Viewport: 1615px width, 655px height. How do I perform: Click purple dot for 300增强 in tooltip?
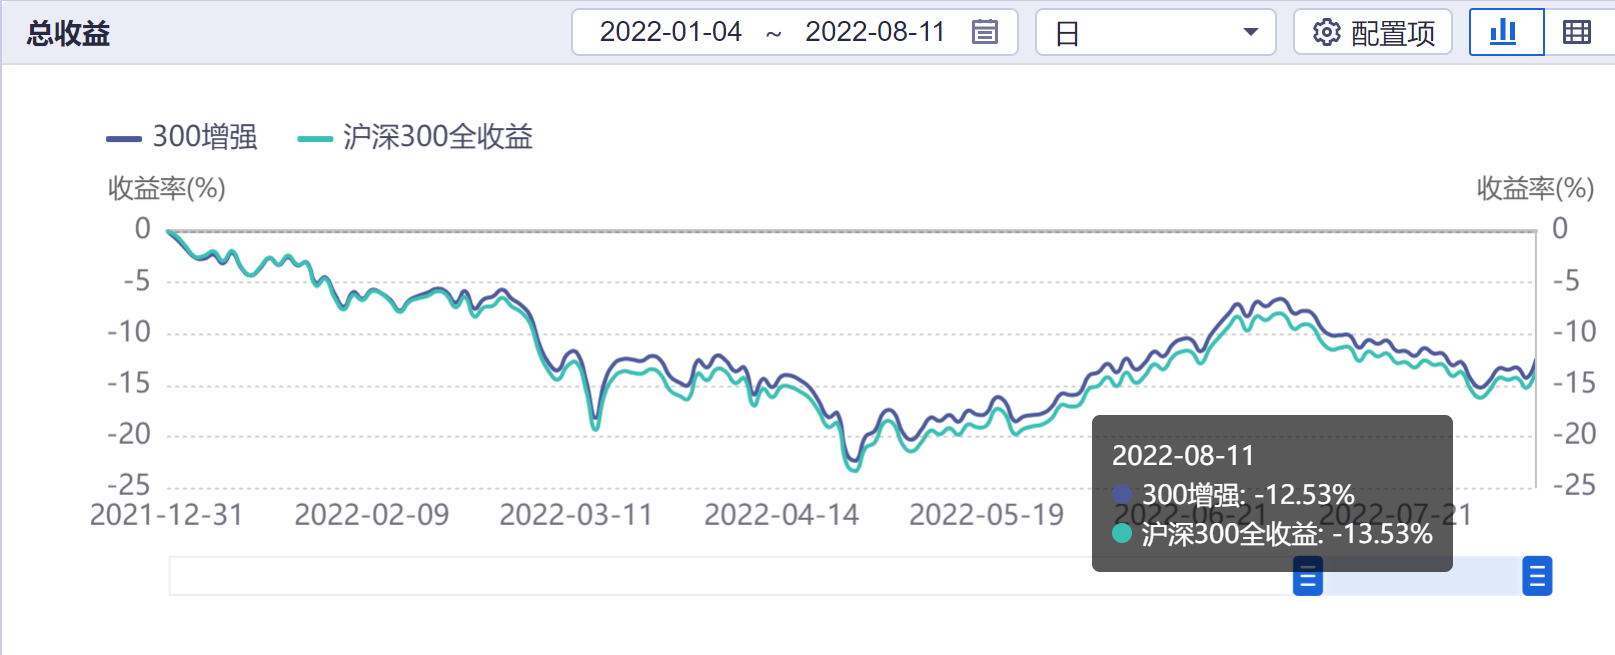[x=1122, y=494]
